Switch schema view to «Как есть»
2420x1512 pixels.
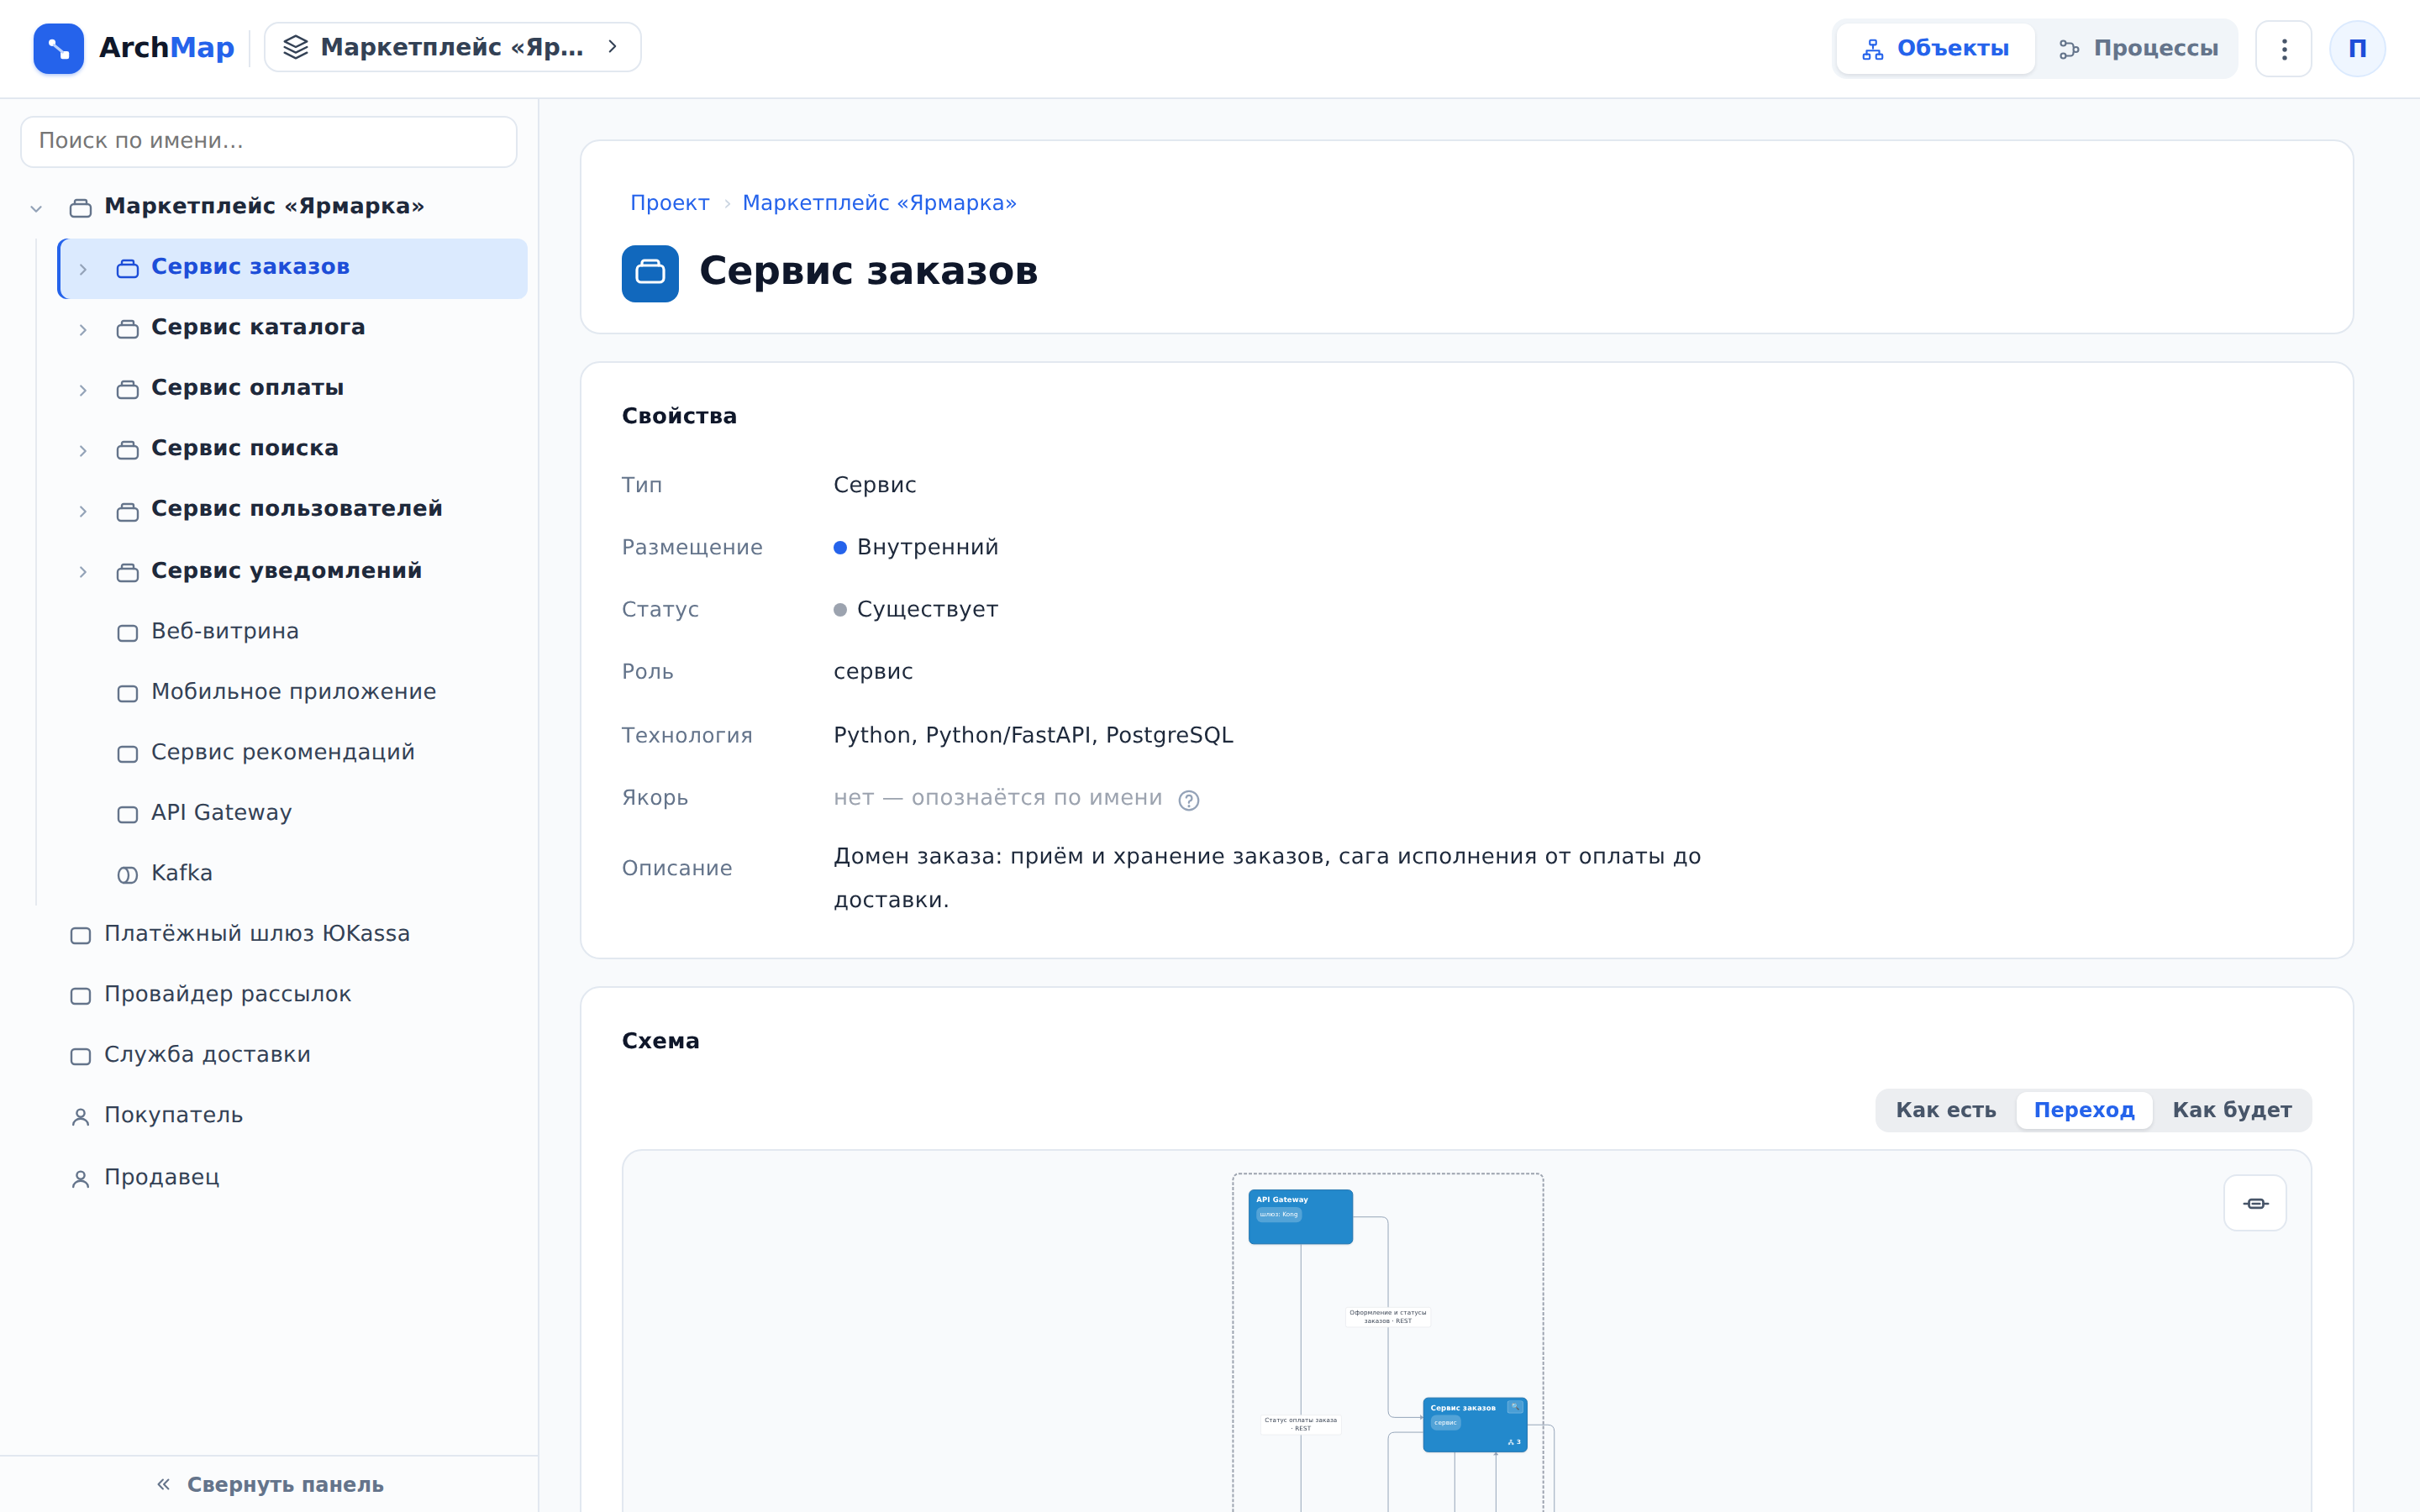coord(1945,1110)
